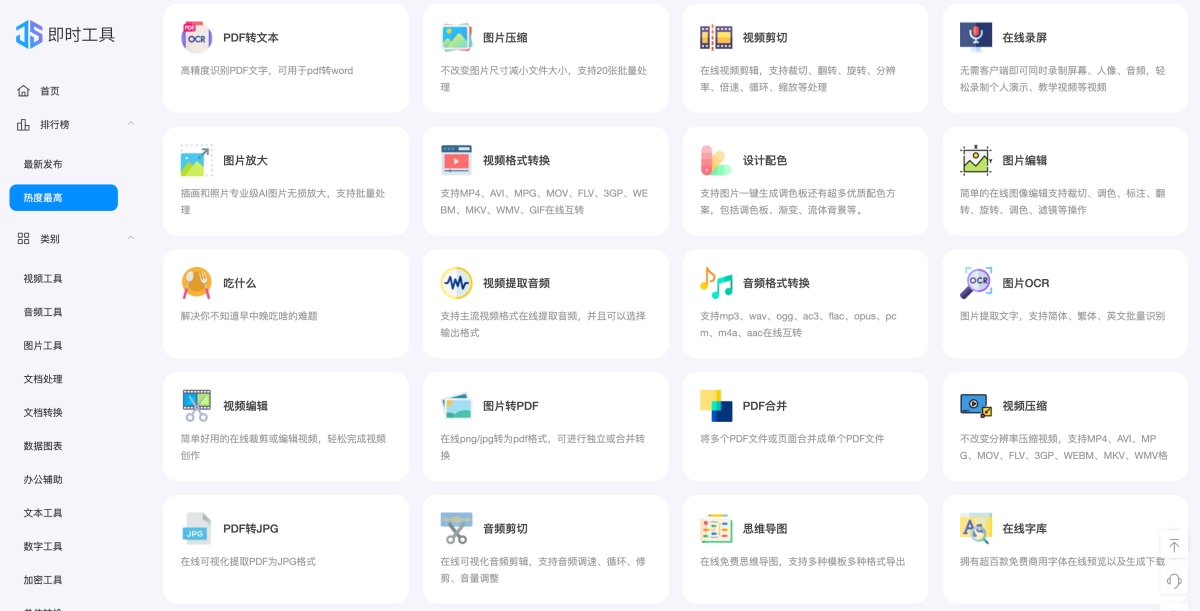The width and height of the screenshot is (1200, 611).
Task: Click the customer service headset button
Action: (x=1174, y=581)
